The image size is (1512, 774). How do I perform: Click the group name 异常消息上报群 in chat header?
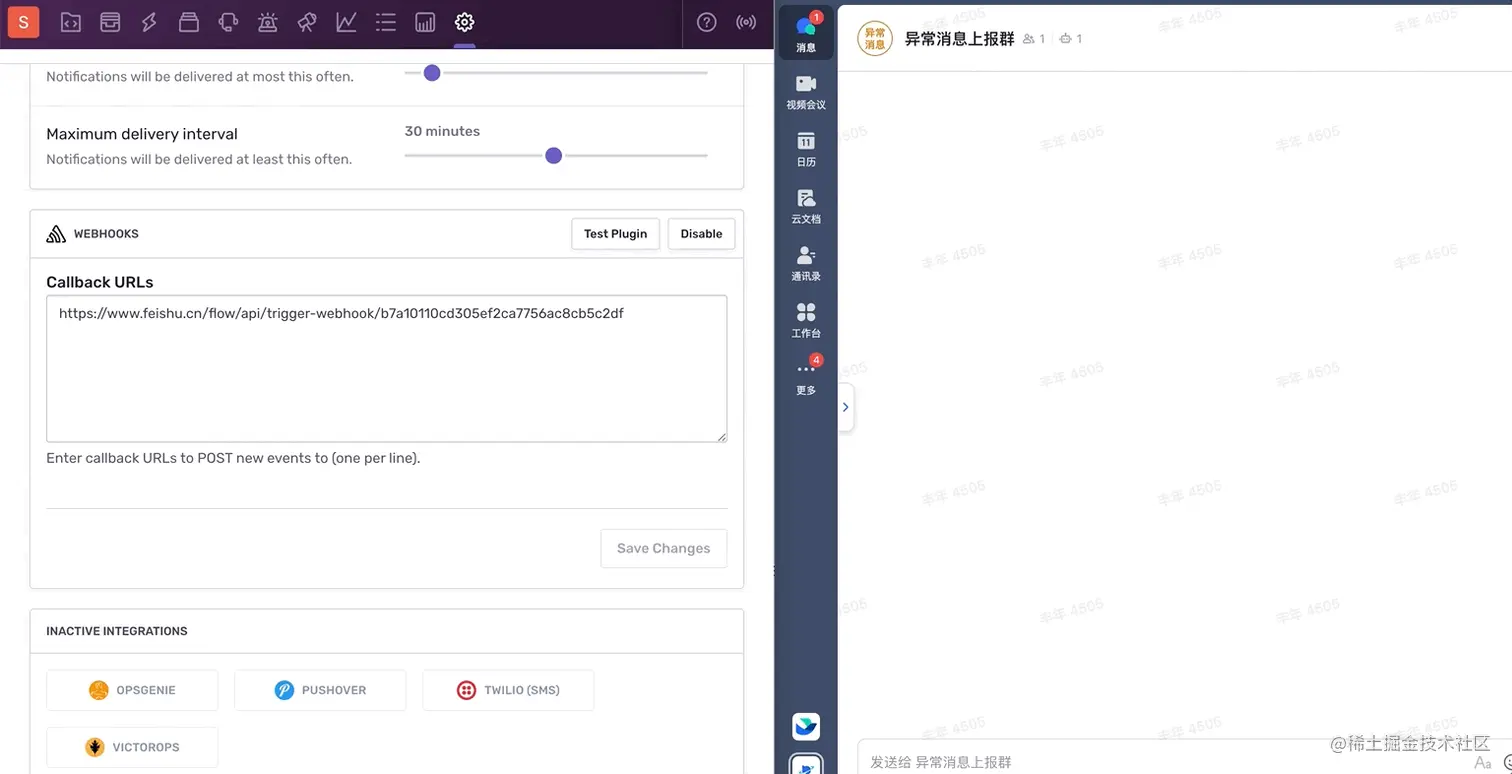tap(959, 39)
